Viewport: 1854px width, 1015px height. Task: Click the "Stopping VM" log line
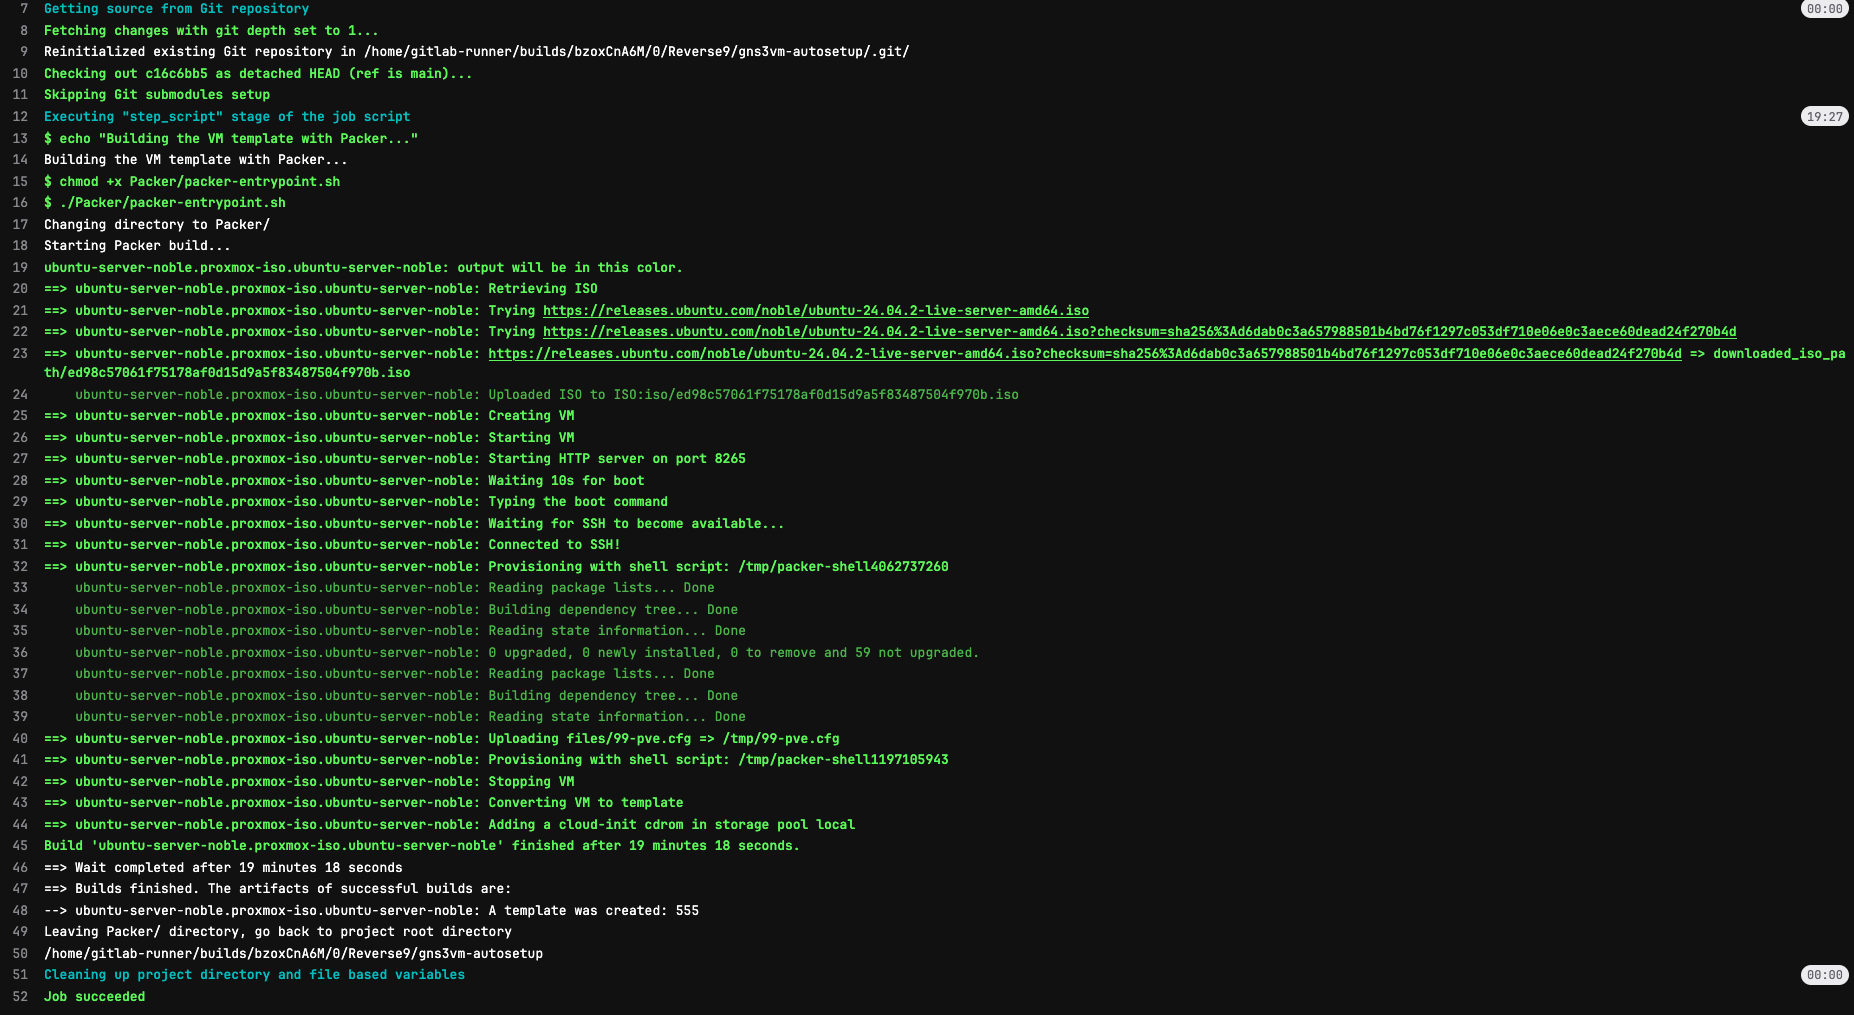pos(309,782)
